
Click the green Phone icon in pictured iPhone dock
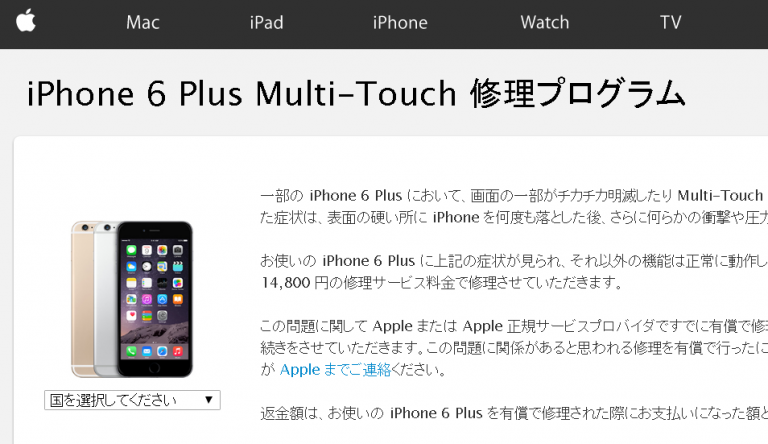131,351
